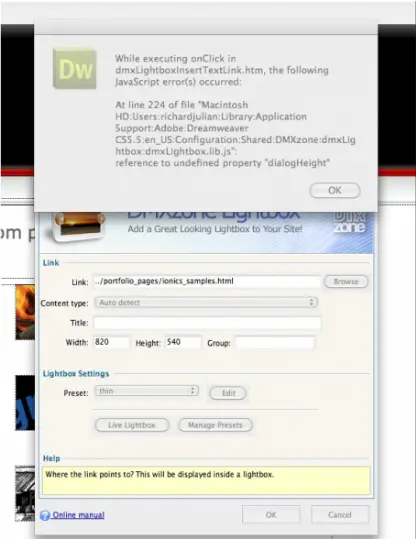Click the help question mark icon
The height and width of the screenshot is (539, 416).
[45, 515]
